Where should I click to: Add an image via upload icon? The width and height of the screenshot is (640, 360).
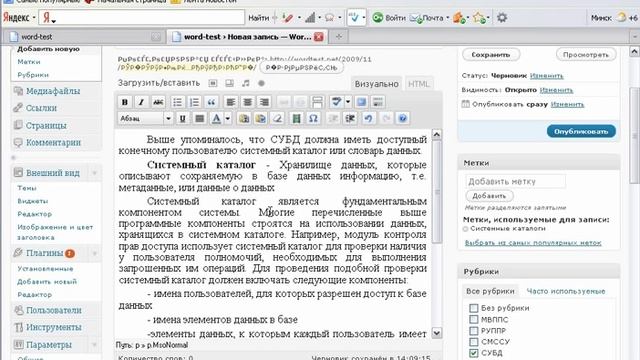pyautogui.click(x=213, y=83)
